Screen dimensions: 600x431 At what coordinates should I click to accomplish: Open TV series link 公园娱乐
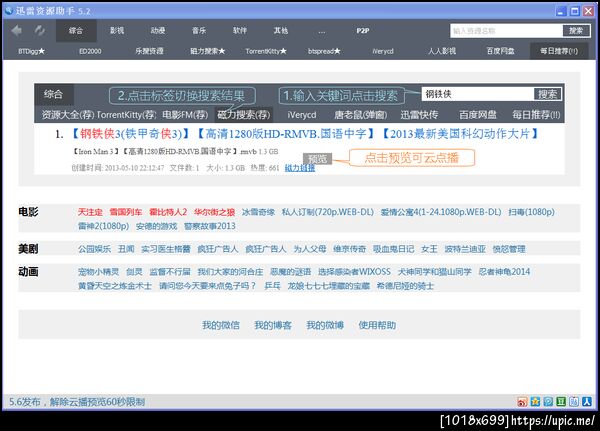94,249
